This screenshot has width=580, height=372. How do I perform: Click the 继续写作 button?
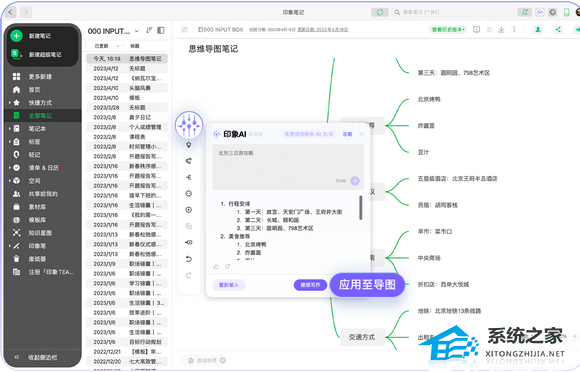(x=310, y=285)
